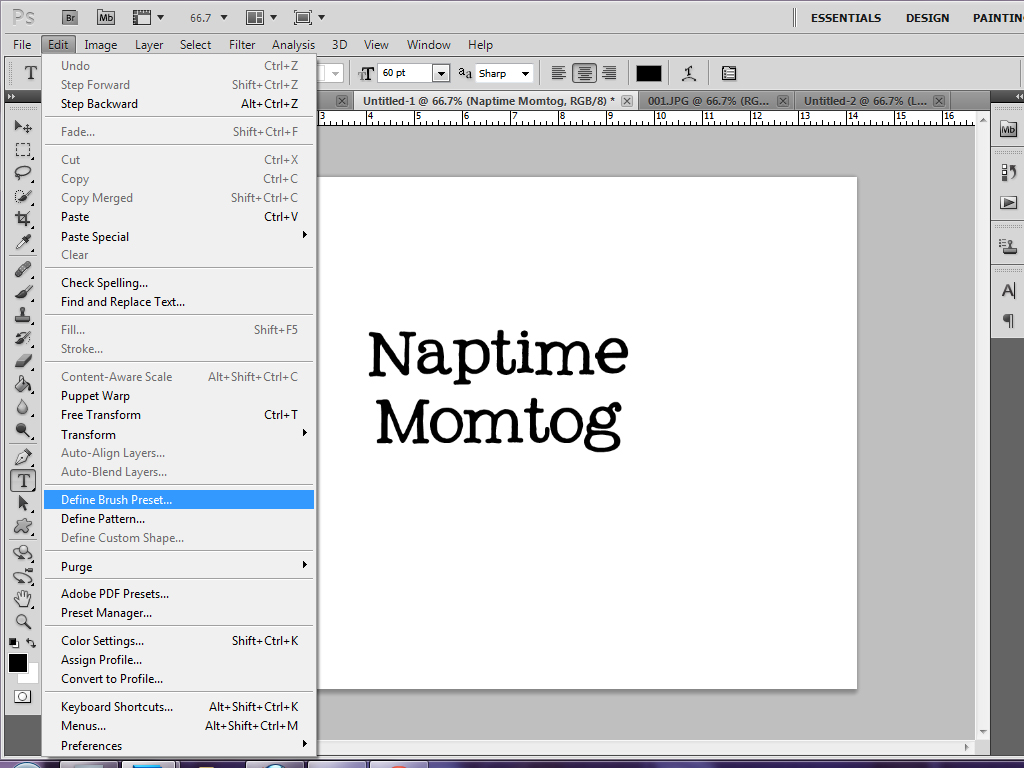The height and width of the screenshot is (768, 1024).
Task: Select the Blur tool
Action: (23, 407)
